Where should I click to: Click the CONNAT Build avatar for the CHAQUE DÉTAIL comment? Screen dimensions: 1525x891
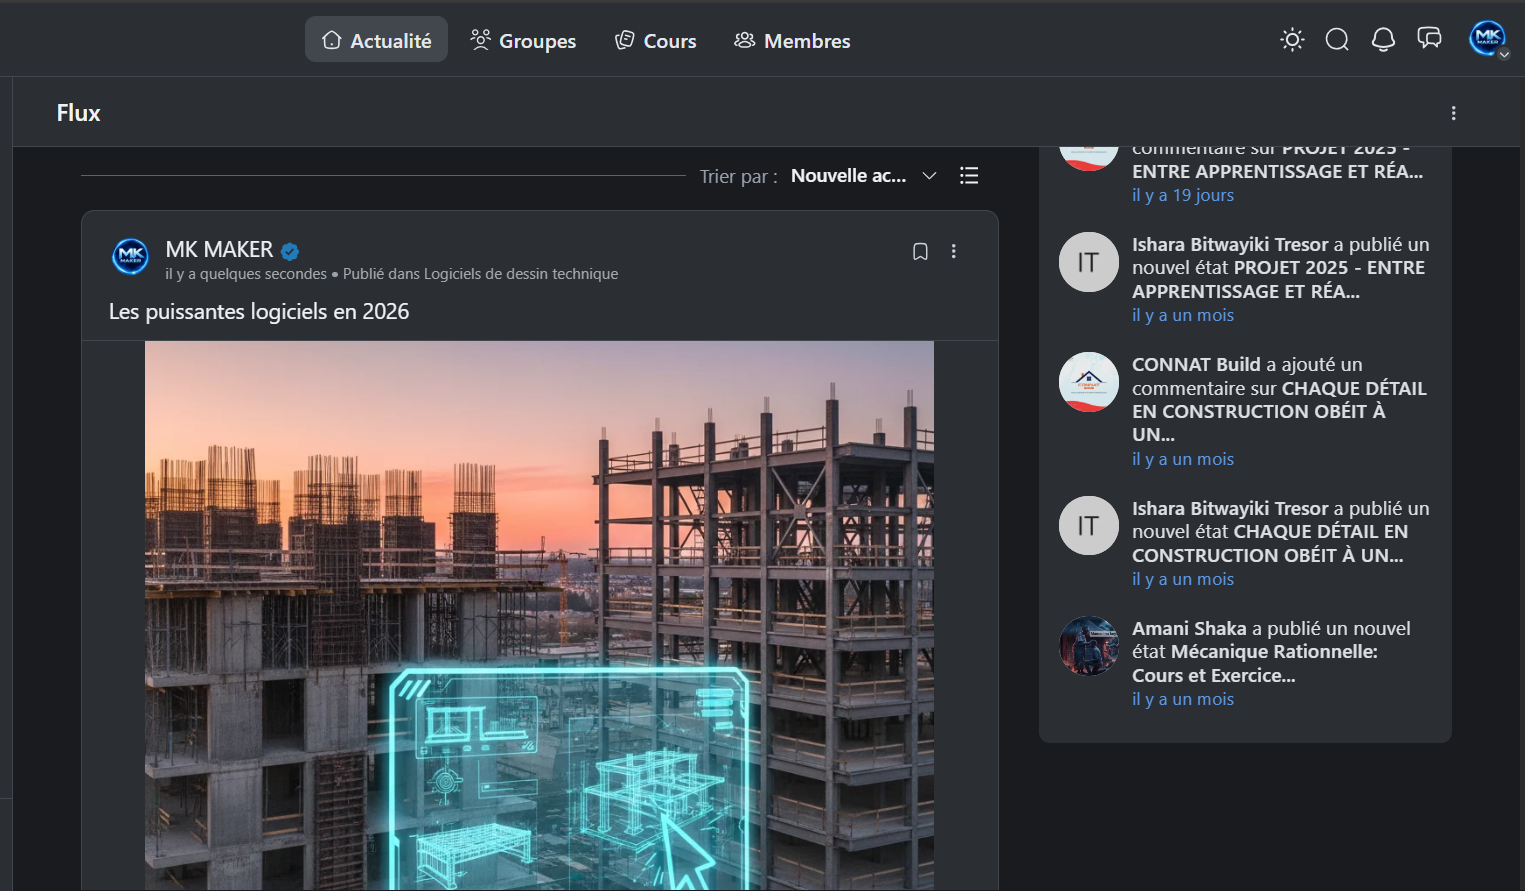coord(1088,382)
